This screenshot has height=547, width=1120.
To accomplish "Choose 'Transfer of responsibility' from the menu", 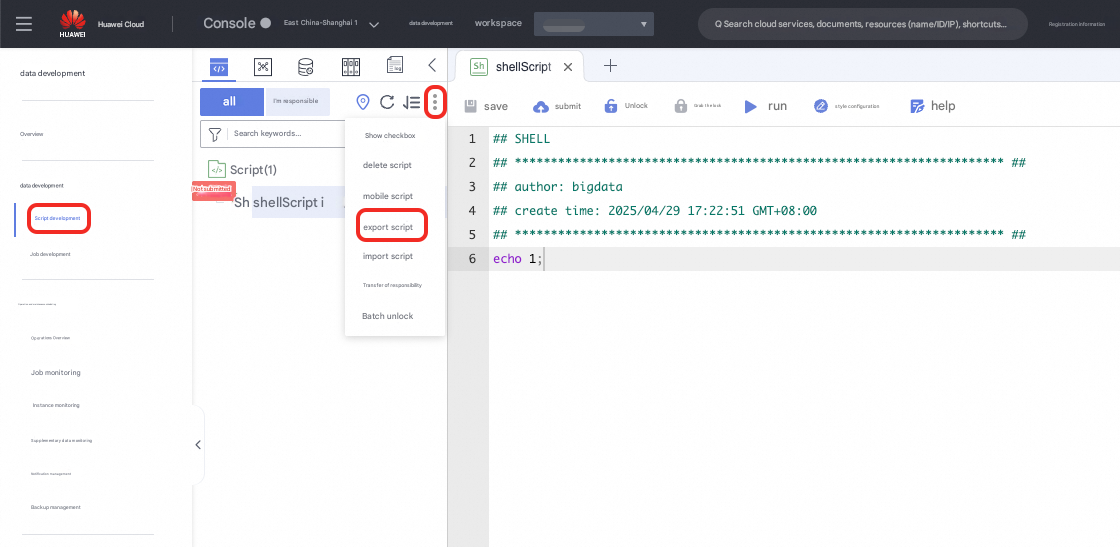I will pos(393,285).
